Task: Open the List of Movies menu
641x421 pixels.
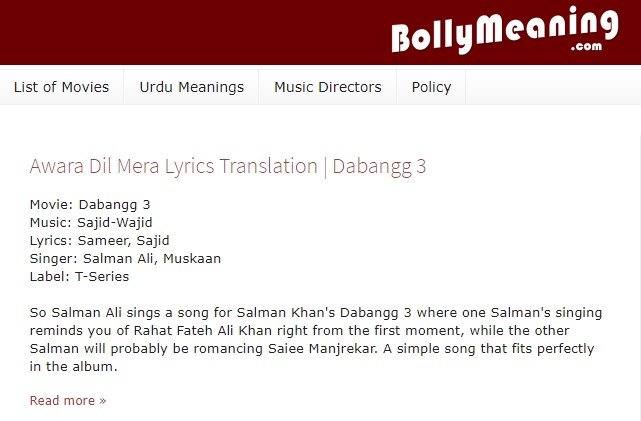Action: coord(61,87)
